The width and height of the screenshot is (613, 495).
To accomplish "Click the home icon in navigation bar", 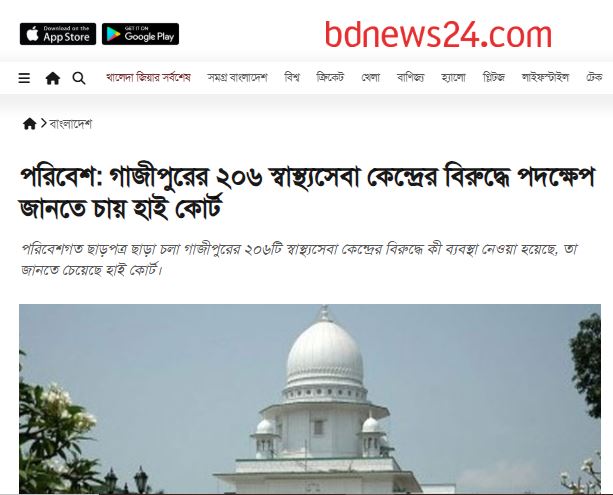I will point(53,78).
